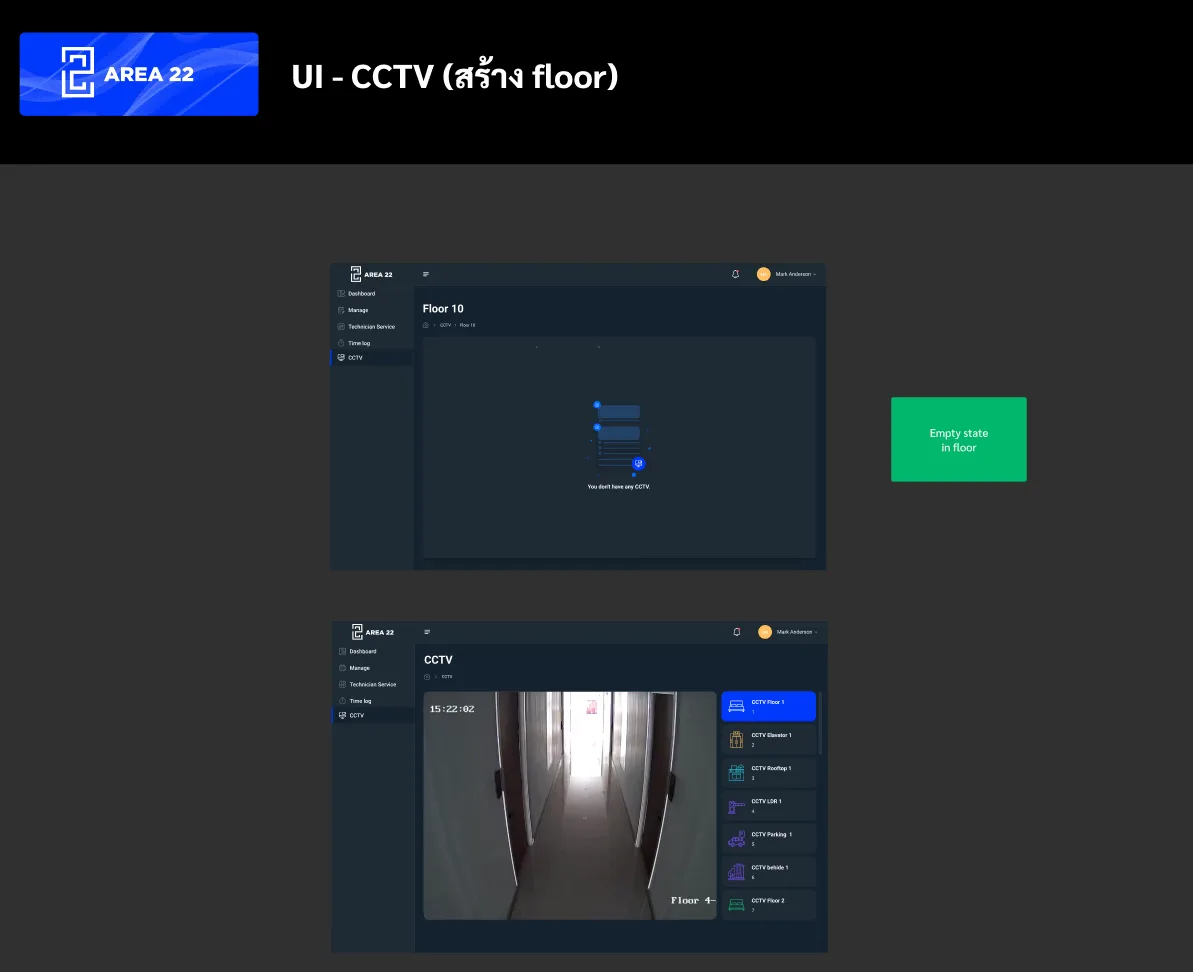The width and height of the screenshot is (1193, 972).
Task: Select elevator icon of CCTV Elevator 1
Action: pyautogui.click(x=736, y=739)
